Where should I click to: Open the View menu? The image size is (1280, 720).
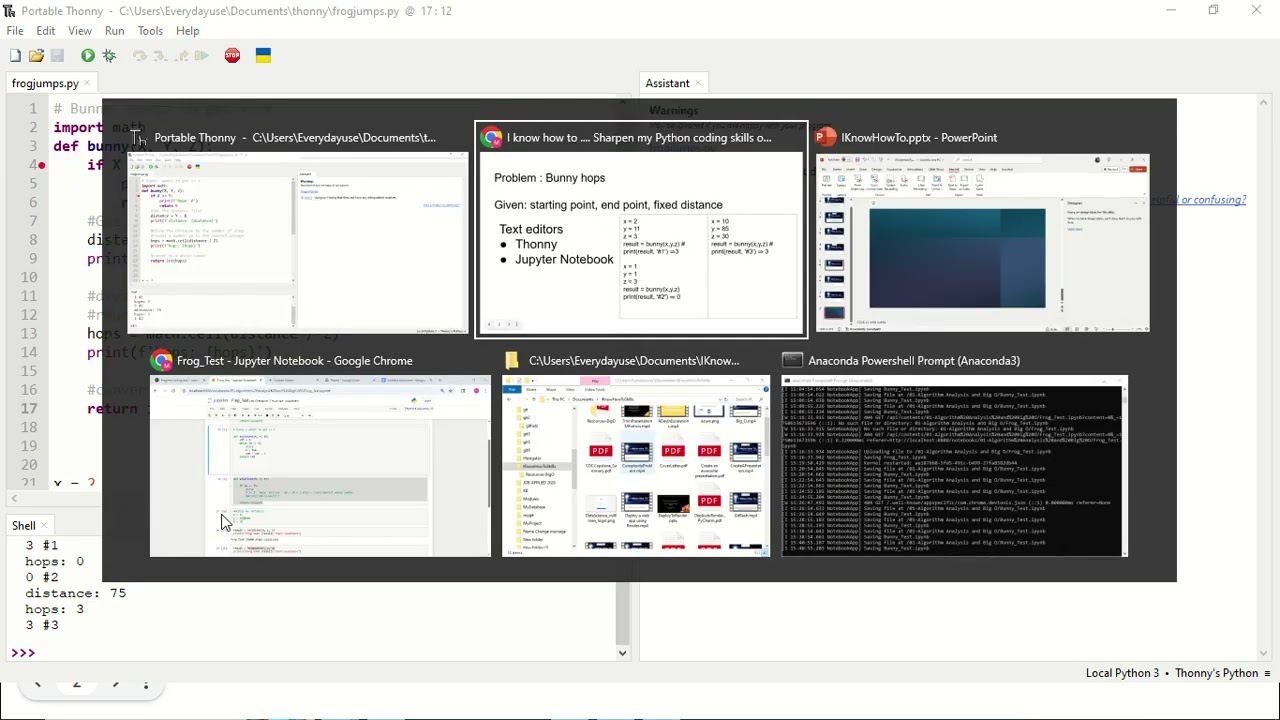click(x=80, y=31)
